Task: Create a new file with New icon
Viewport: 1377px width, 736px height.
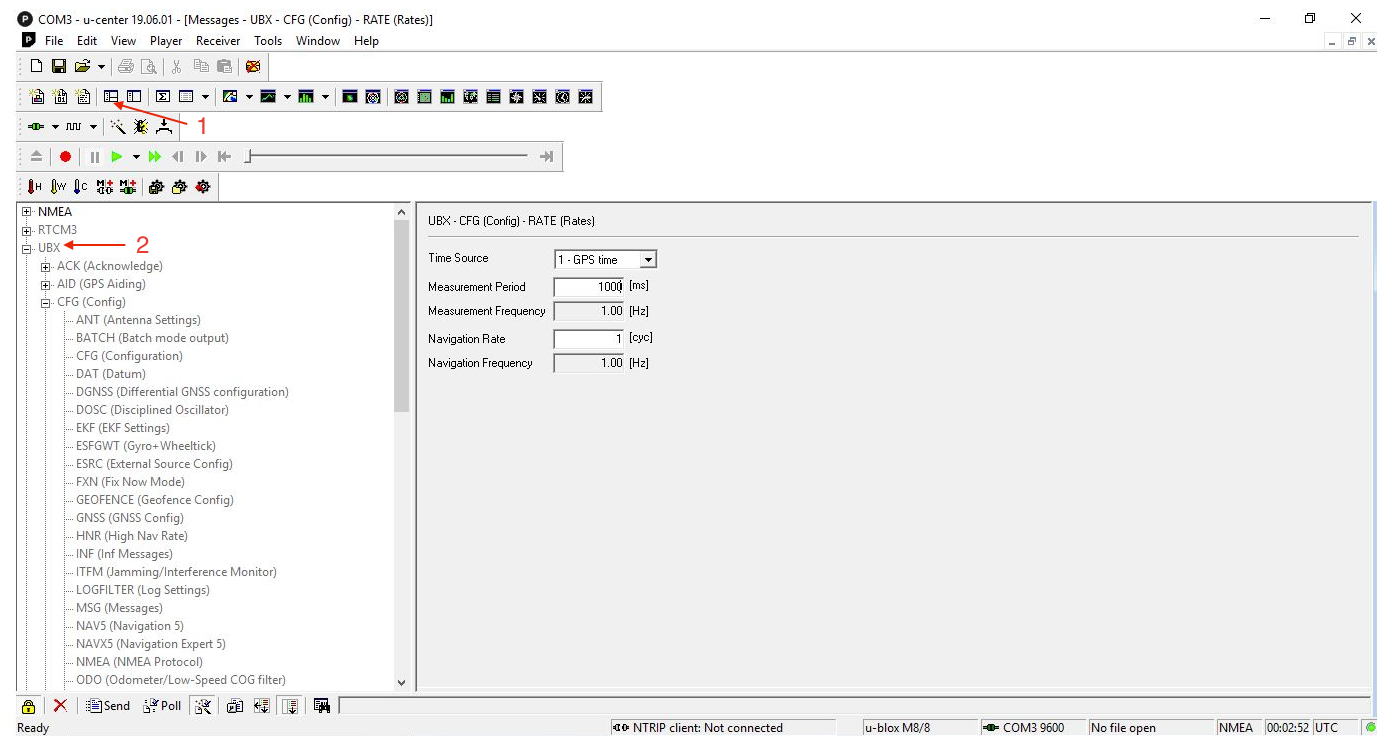Action: pyautogui.click(x=37, y=66)
